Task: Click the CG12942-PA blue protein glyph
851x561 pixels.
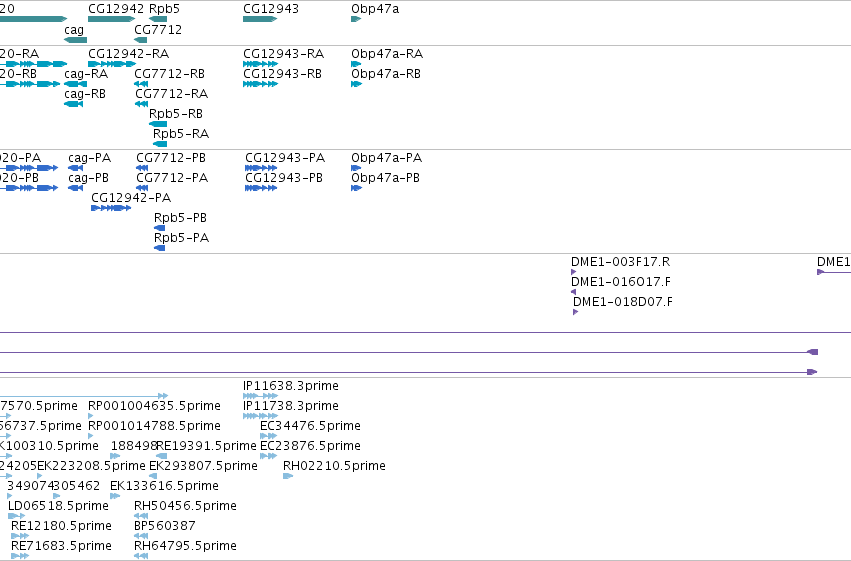Action: coord(111,208)
